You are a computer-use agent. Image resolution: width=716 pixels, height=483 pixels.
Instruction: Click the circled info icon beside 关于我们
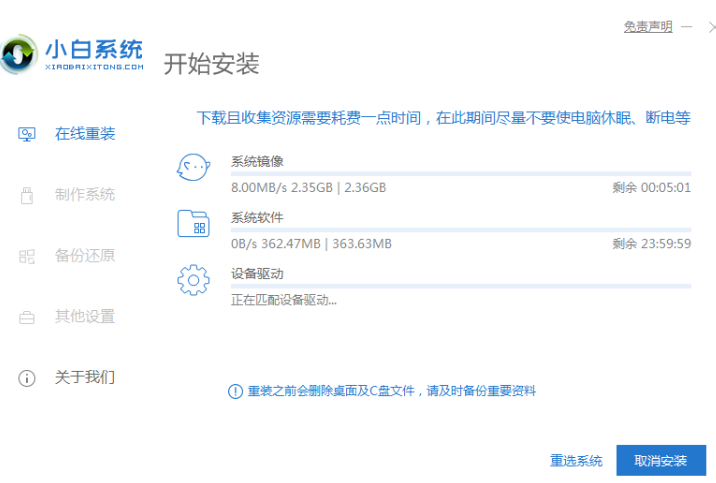point(27,378)
